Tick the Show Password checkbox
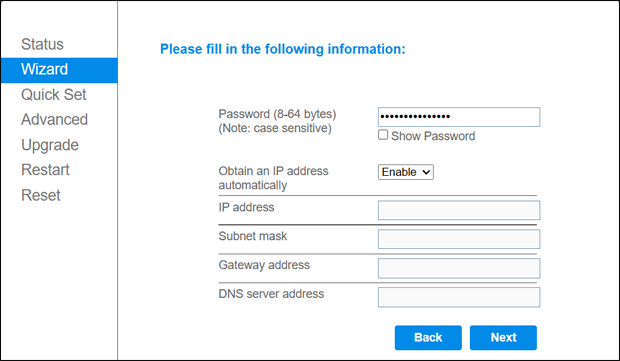Screen dimensions: 620x361 pos(383,135)
